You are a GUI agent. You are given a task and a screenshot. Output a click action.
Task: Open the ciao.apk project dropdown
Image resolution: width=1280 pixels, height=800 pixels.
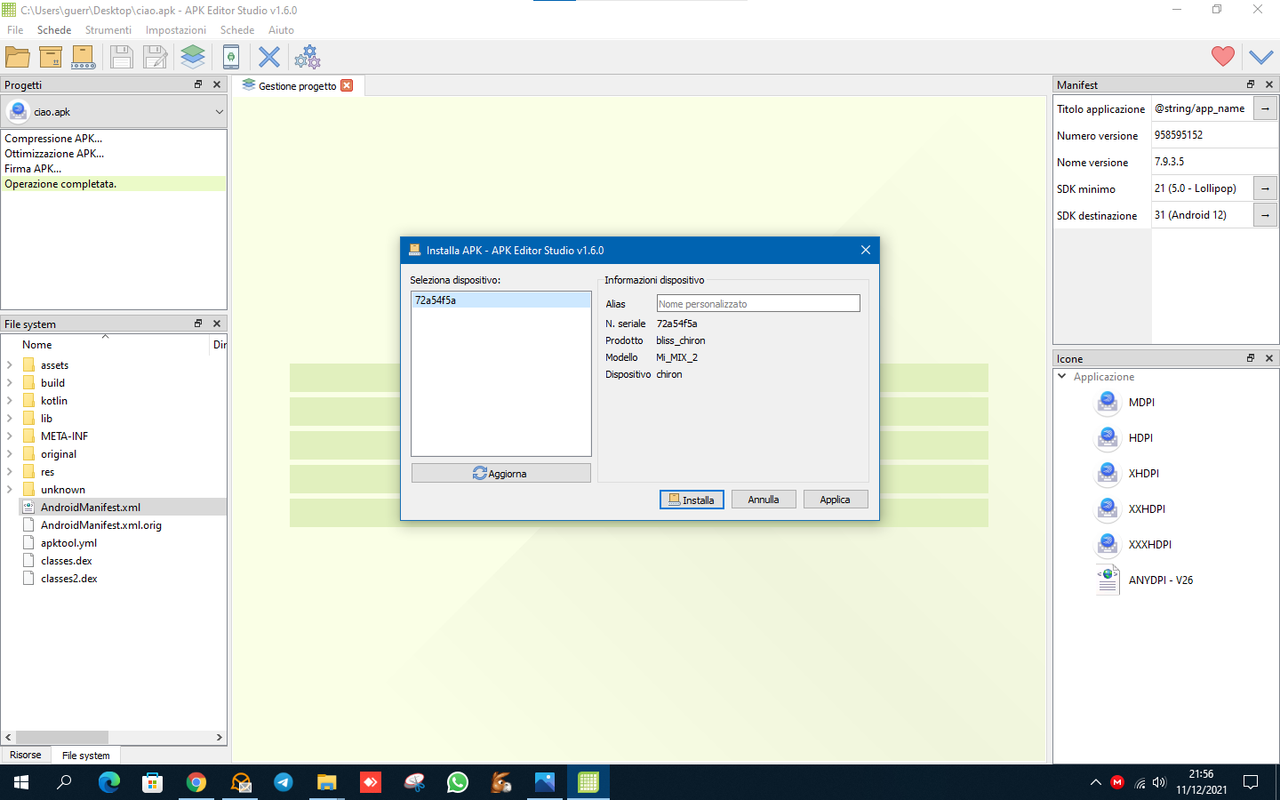click(x=114, y=112)
